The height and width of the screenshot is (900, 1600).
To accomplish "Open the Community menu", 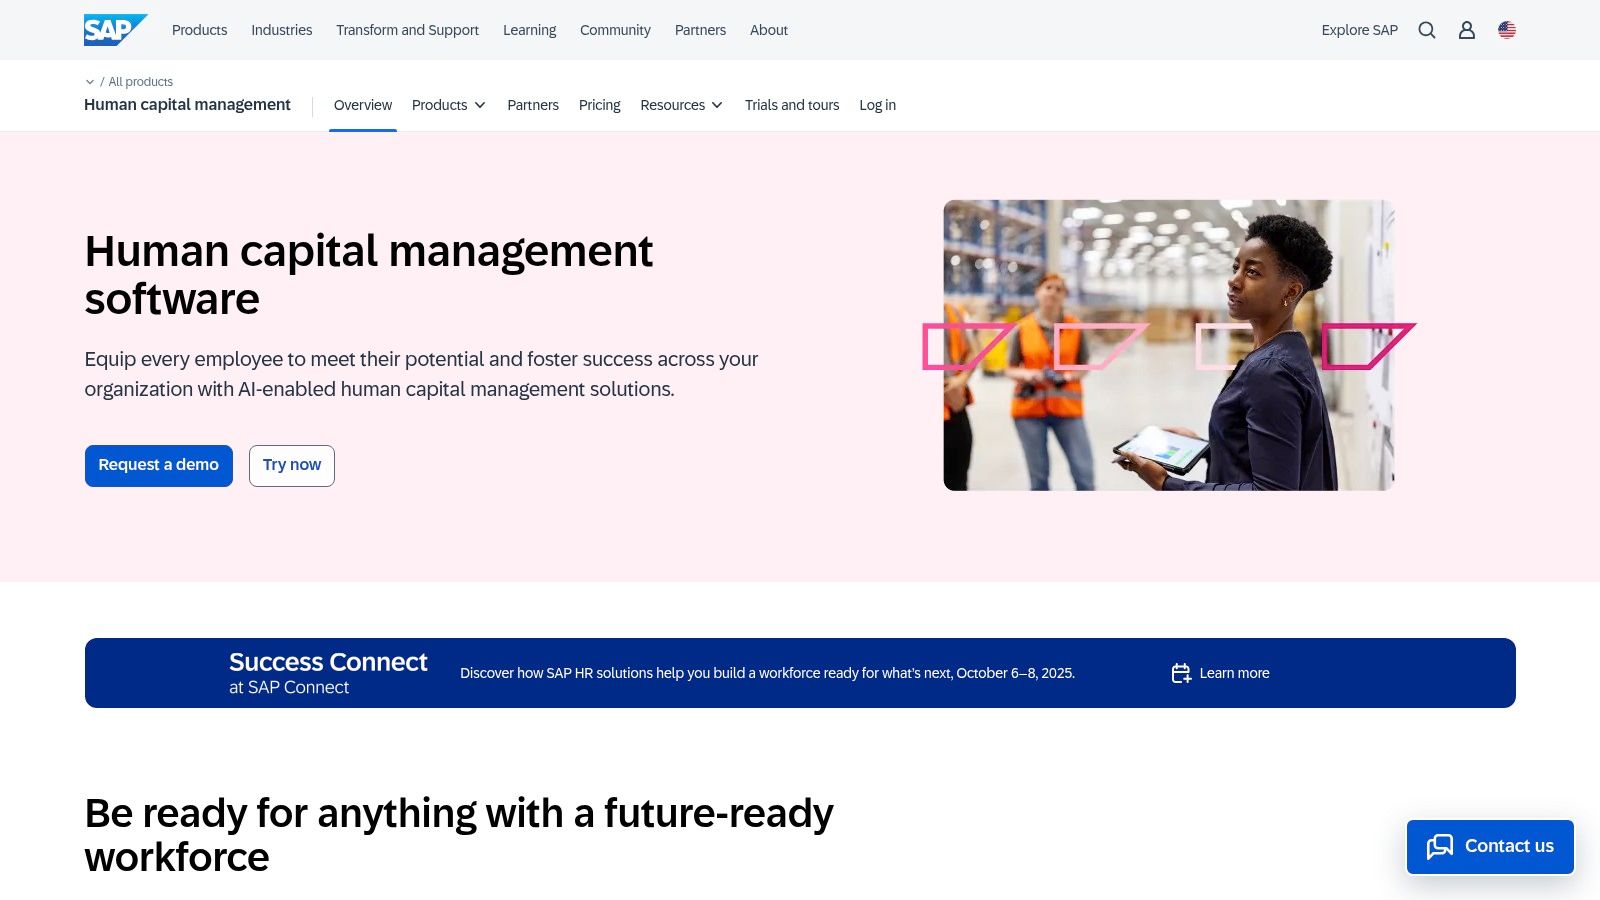I will tap(615, 30).
